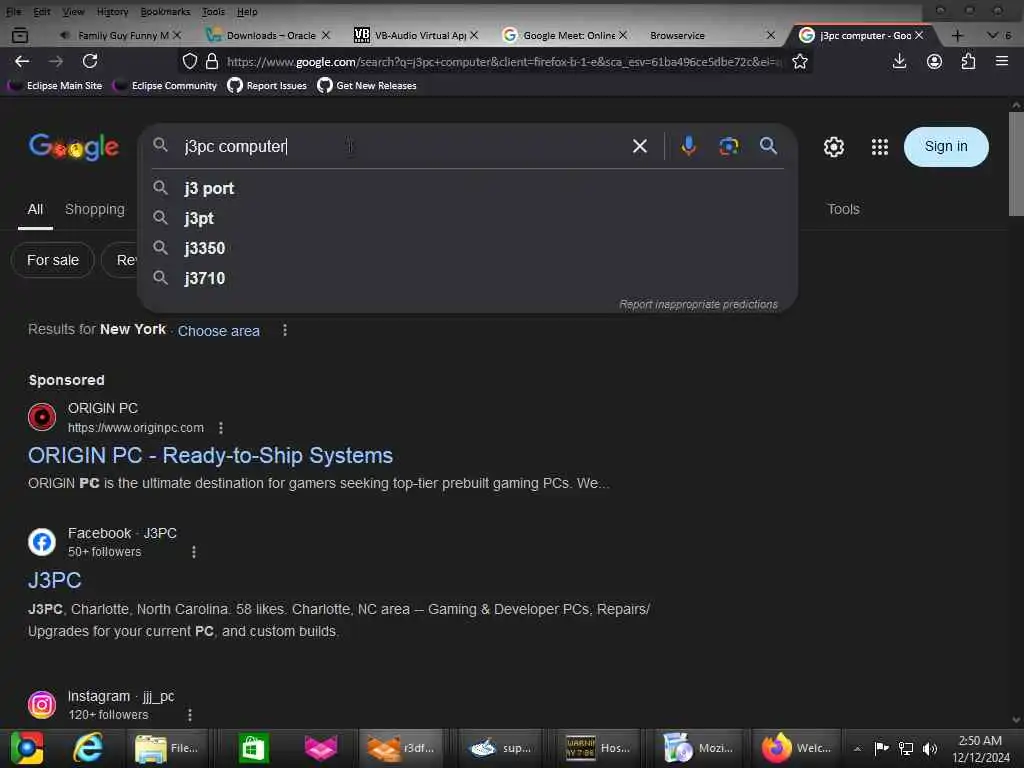Viewport: 1024px width, 768px height.
Task: Open the extensions puzzle icon
Action: coord(968,61)
